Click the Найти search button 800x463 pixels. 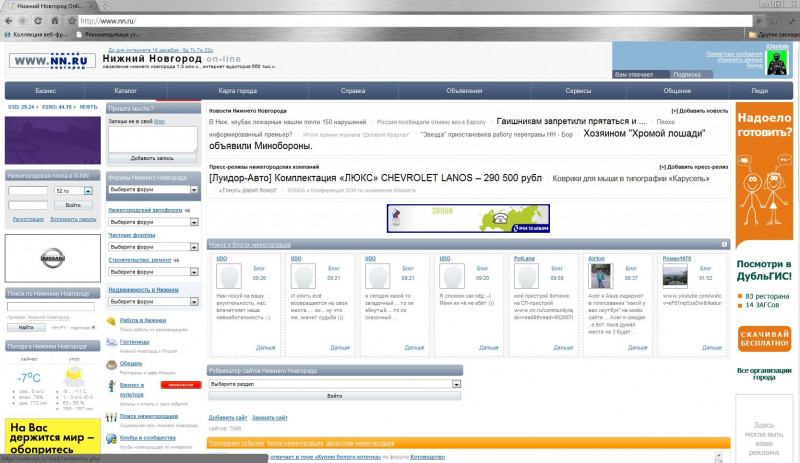(26, 327)
